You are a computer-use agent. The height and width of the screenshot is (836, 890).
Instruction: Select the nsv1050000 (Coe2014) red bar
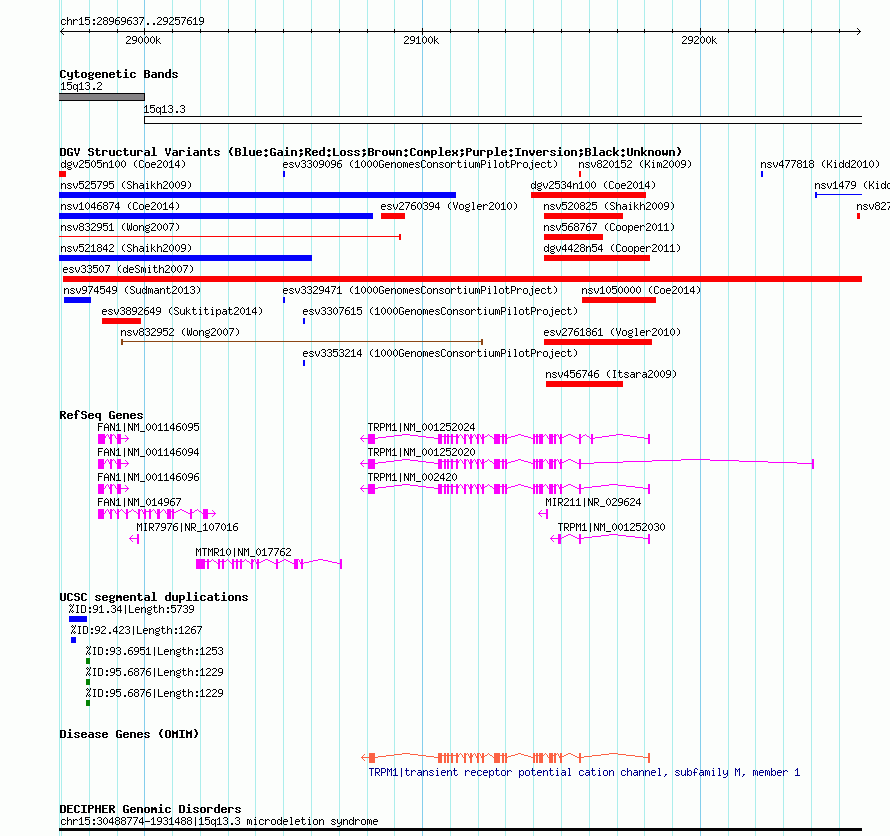pyautogui.click(x=619, y=300)
